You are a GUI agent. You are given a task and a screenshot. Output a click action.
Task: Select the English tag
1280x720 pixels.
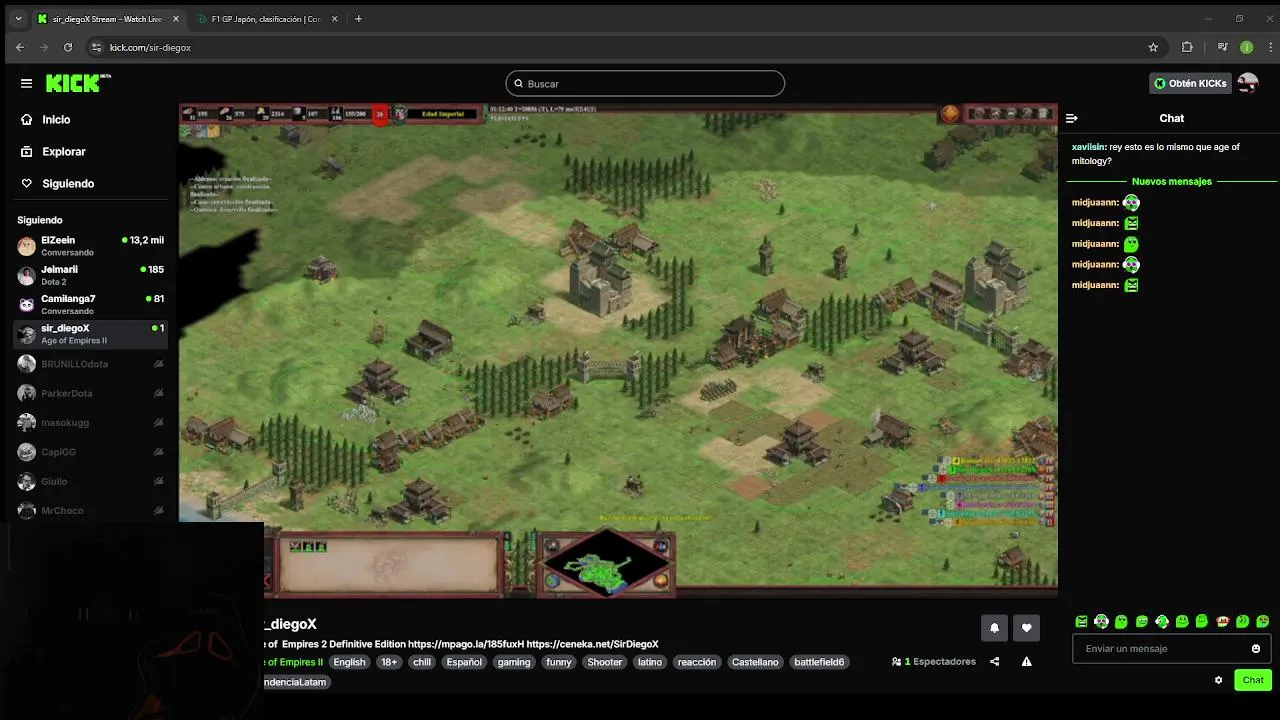(x=349, y=662)
